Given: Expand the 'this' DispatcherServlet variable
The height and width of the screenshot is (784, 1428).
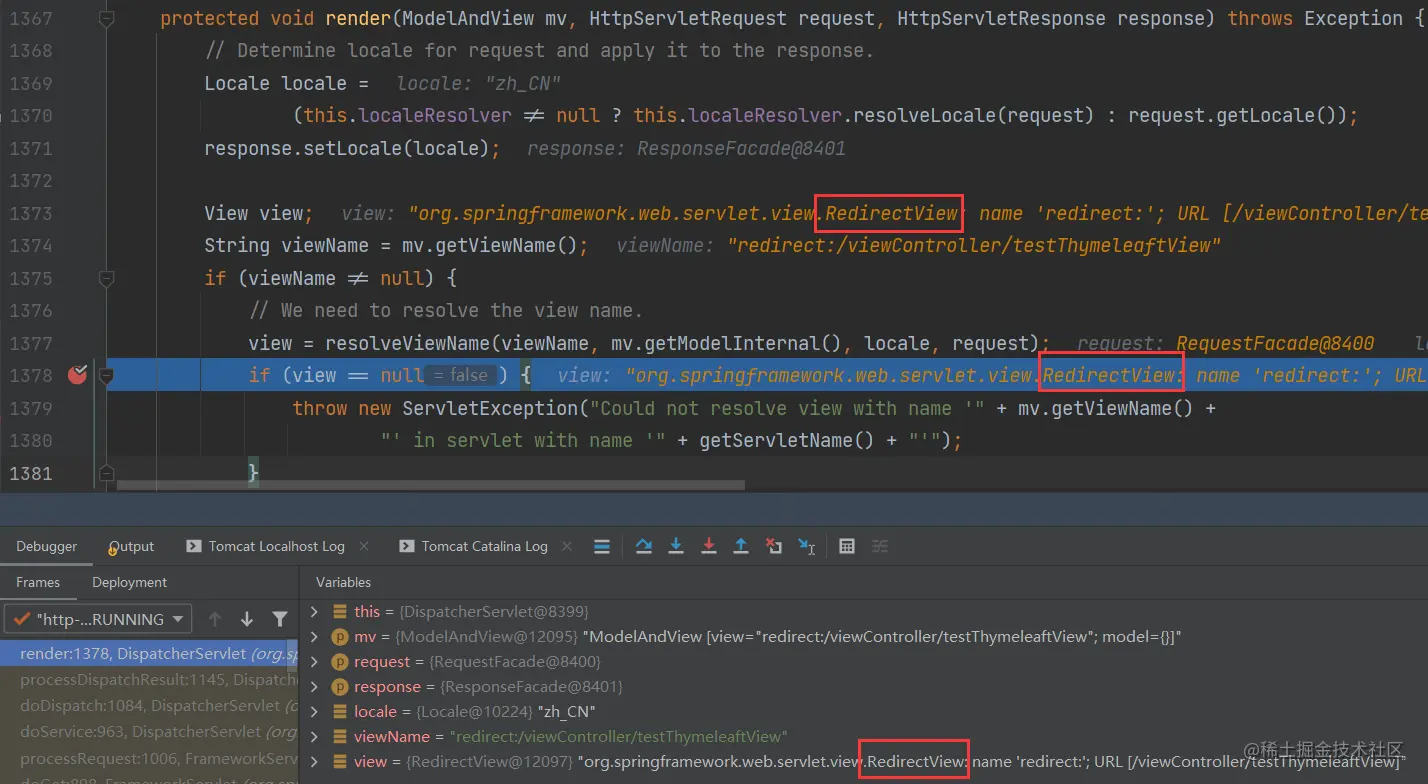Looking at the screenshot, I should click(314, 611).
